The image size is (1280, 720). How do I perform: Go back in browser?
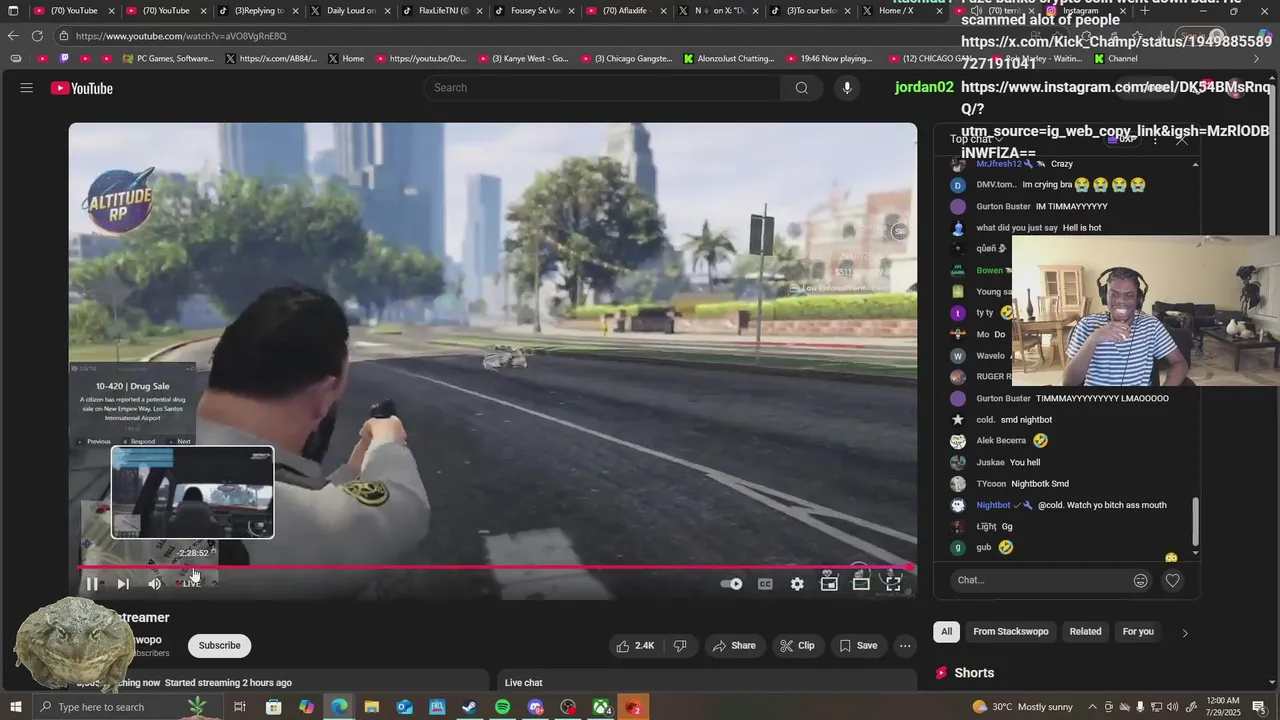point(13,36)
